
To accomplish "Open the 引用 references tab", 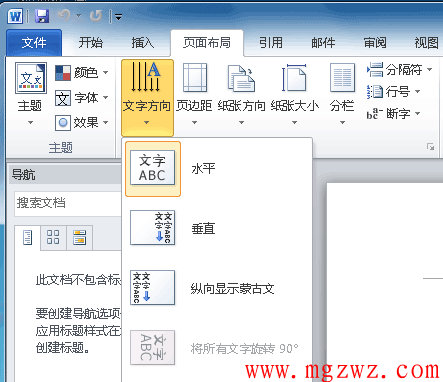I will [271, 43].
